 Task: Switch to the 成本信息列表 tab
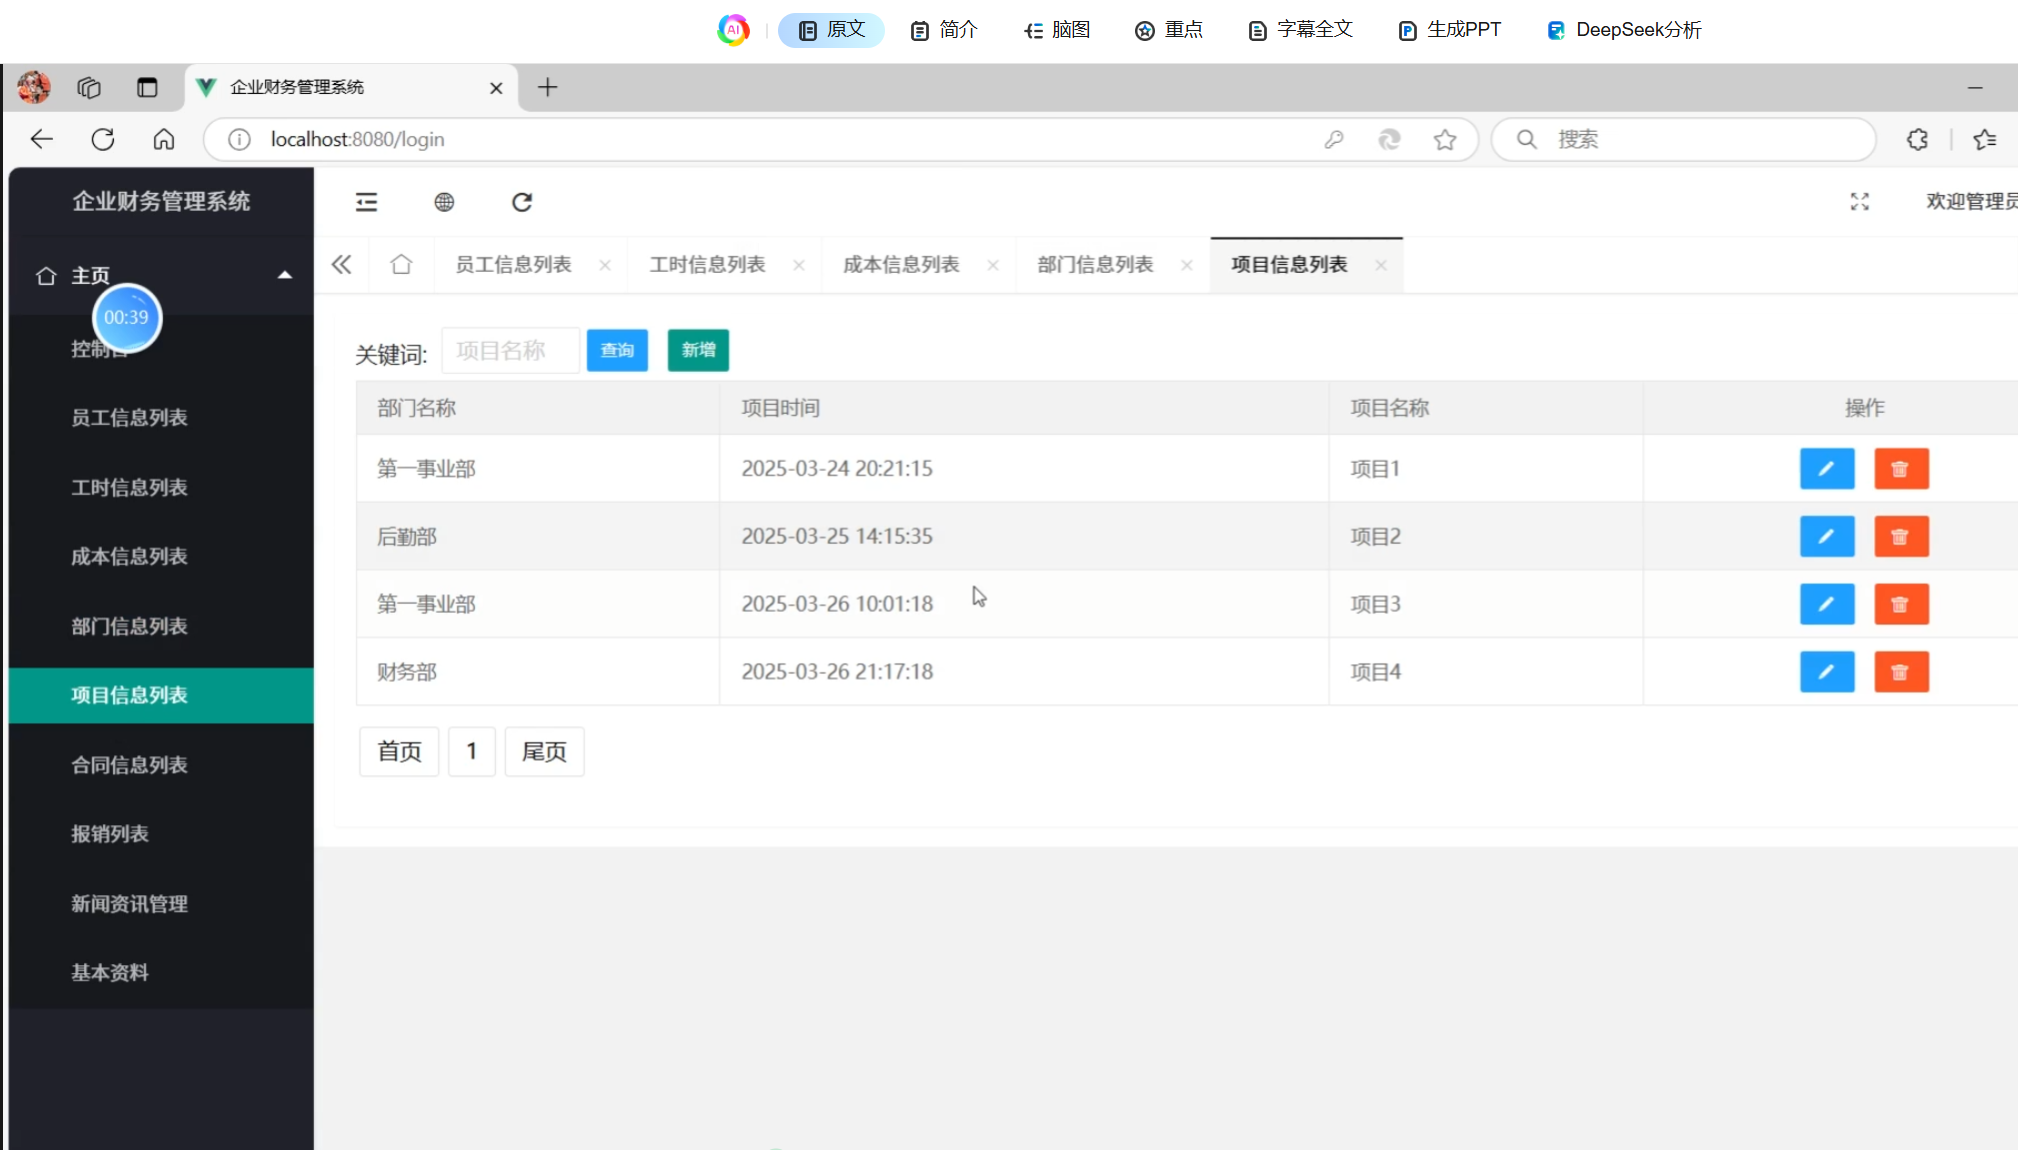tap(901, 265)
